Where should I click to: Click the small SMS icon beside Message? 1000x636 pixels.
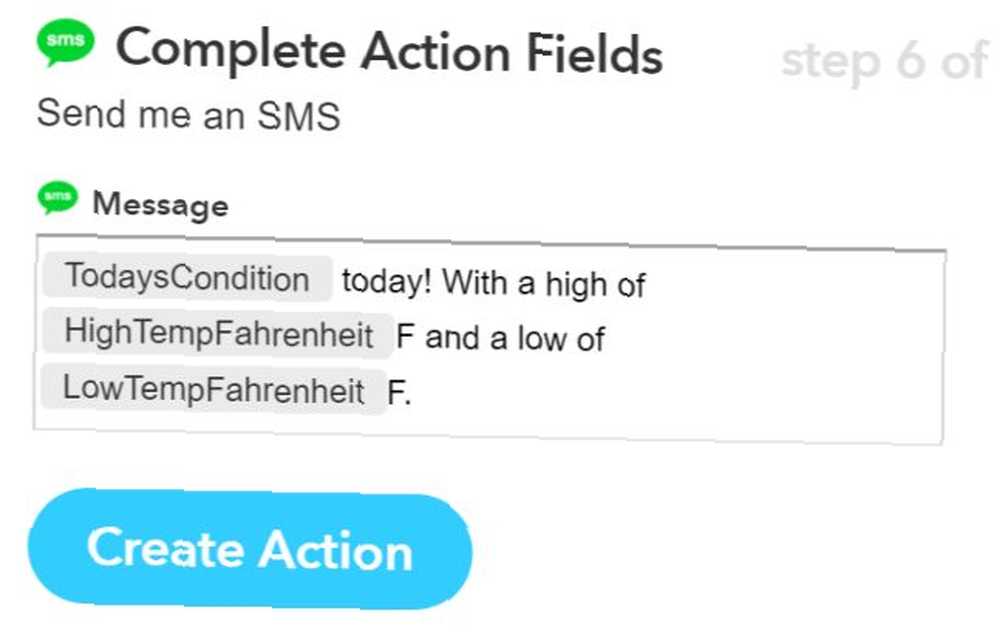click(57, 198)
